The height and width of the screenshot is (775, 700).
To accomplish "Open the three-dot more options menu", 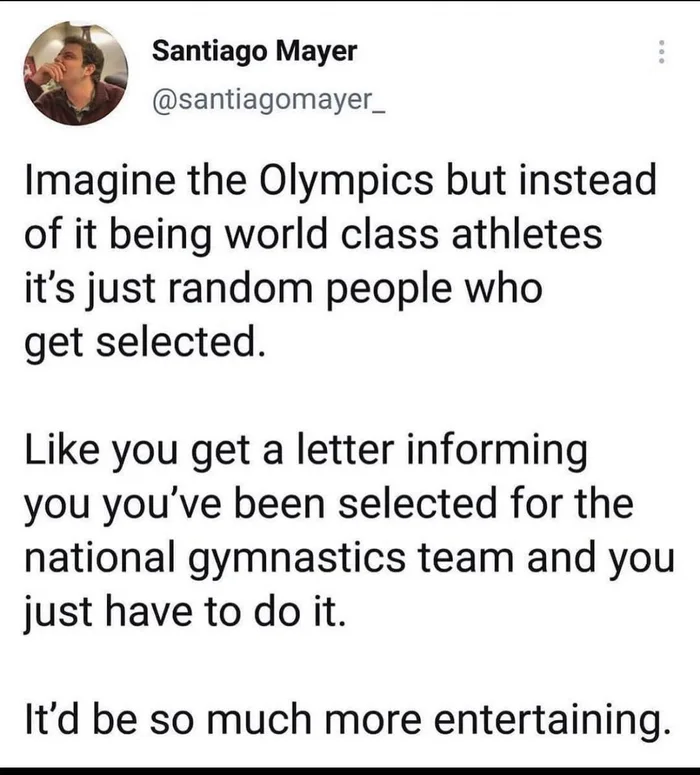I will (660, 52).
